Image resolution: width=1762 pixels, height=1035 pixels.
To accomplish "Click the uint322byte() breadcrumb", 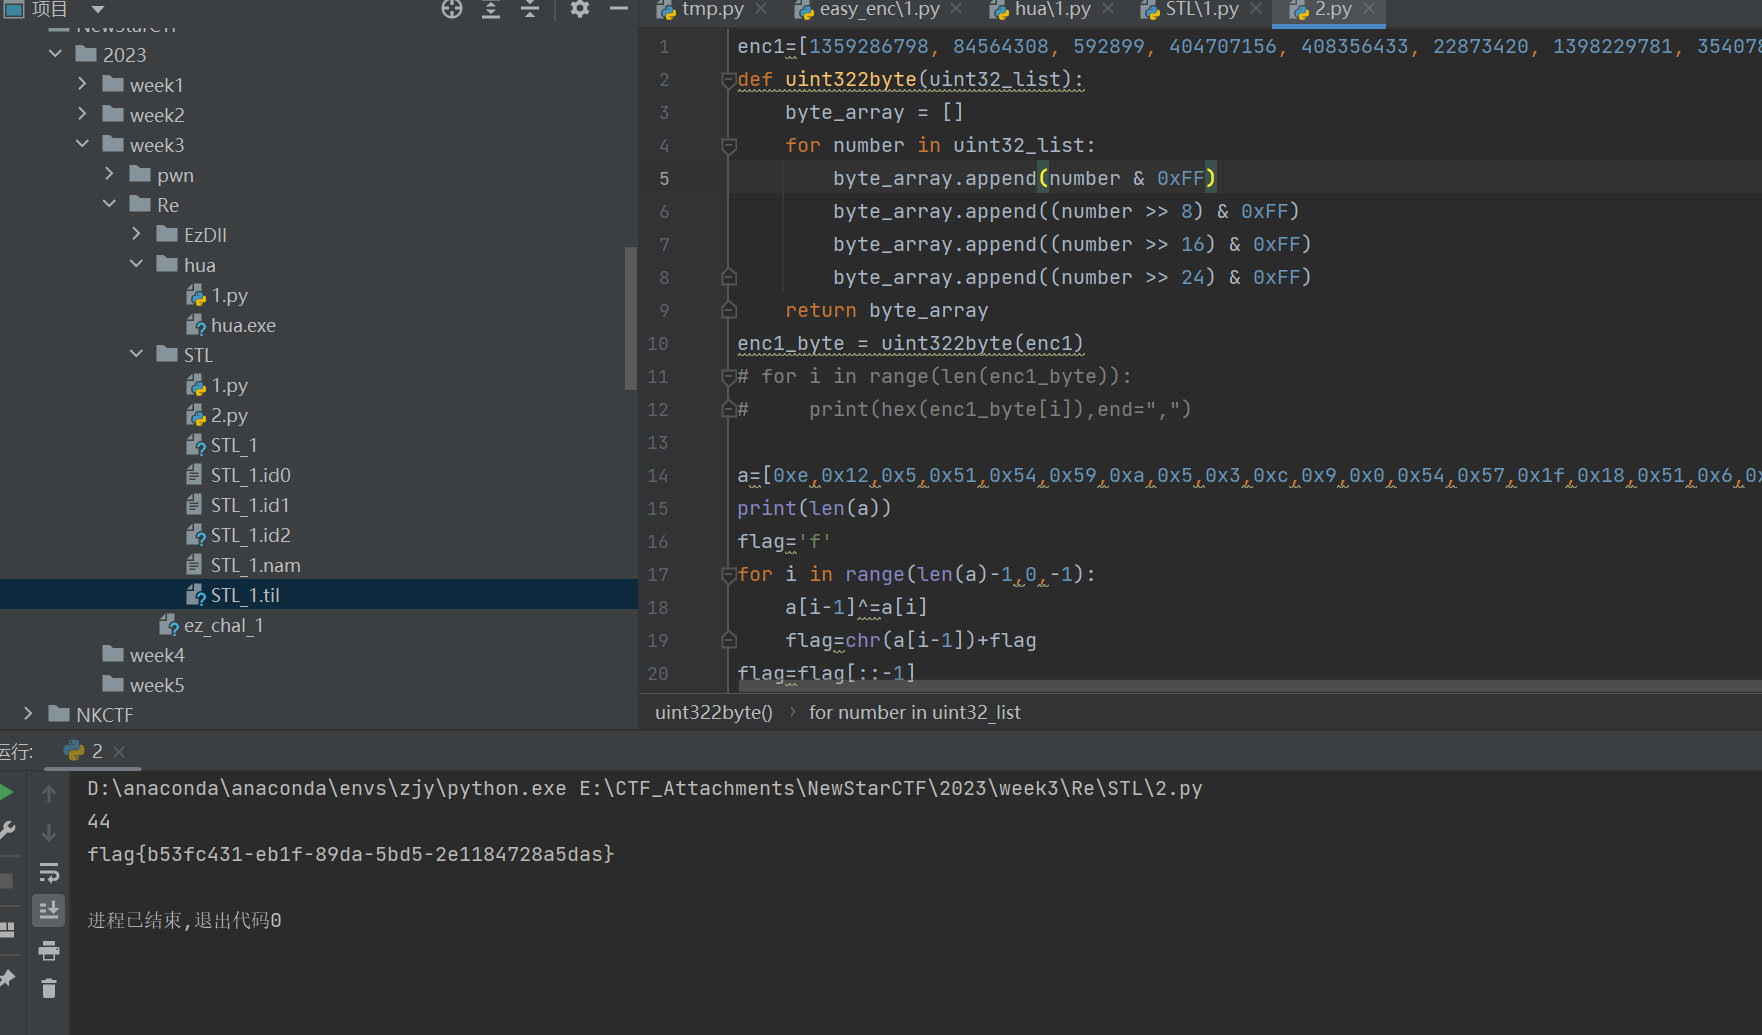I will pyautogui.click(x=713, y=712).
